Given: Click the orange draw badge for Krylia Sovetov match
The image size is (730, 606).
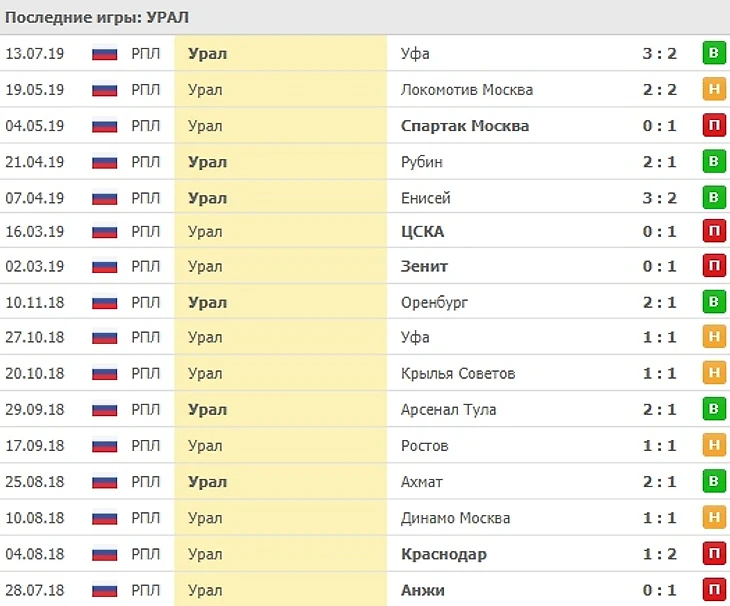Looking at the screenshot, I should tap(713, 374).
